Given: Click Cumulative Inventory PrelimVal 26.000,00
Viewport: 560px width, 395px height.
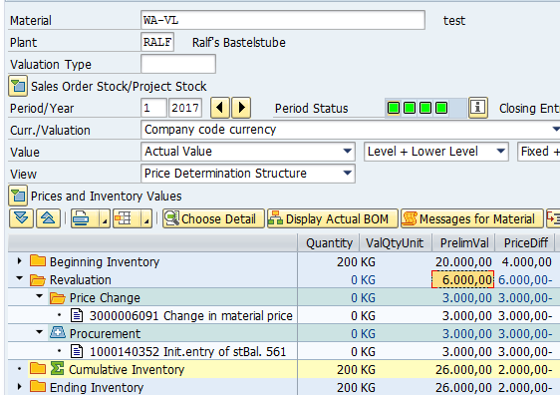Looking at the screenshot, I should coord(463,369).
